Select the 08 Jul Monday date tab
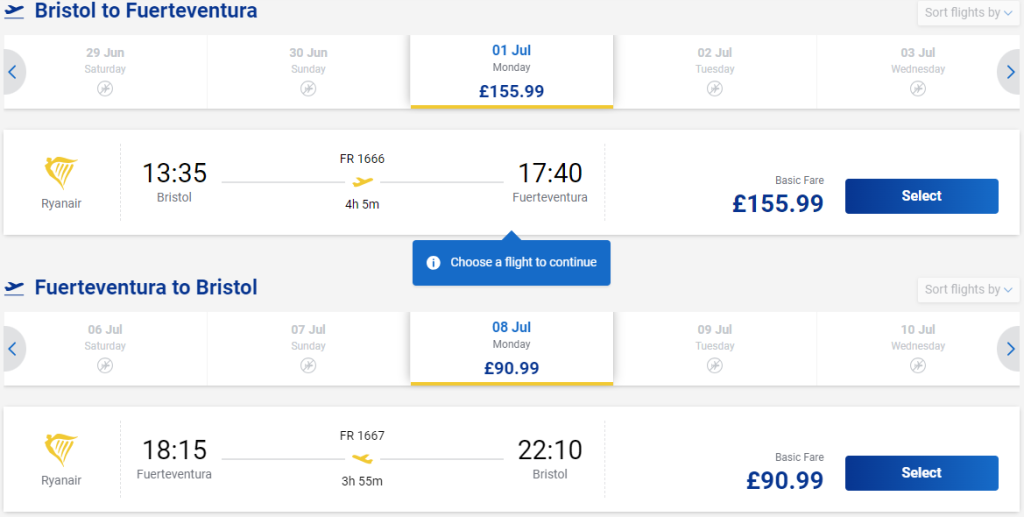The height and width of the screenshot is (517, 1024). [x=511, y=349]
